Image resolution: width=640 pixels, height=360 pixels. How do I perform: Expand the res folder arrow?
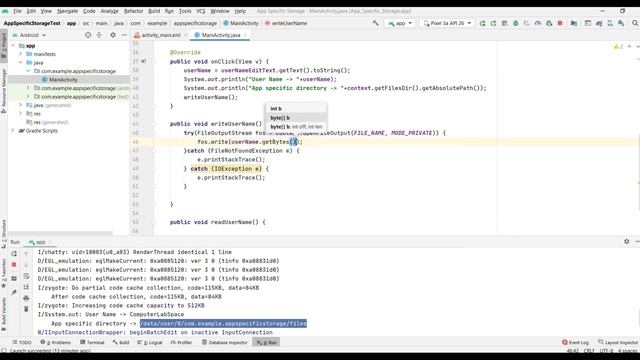[20, 113]
